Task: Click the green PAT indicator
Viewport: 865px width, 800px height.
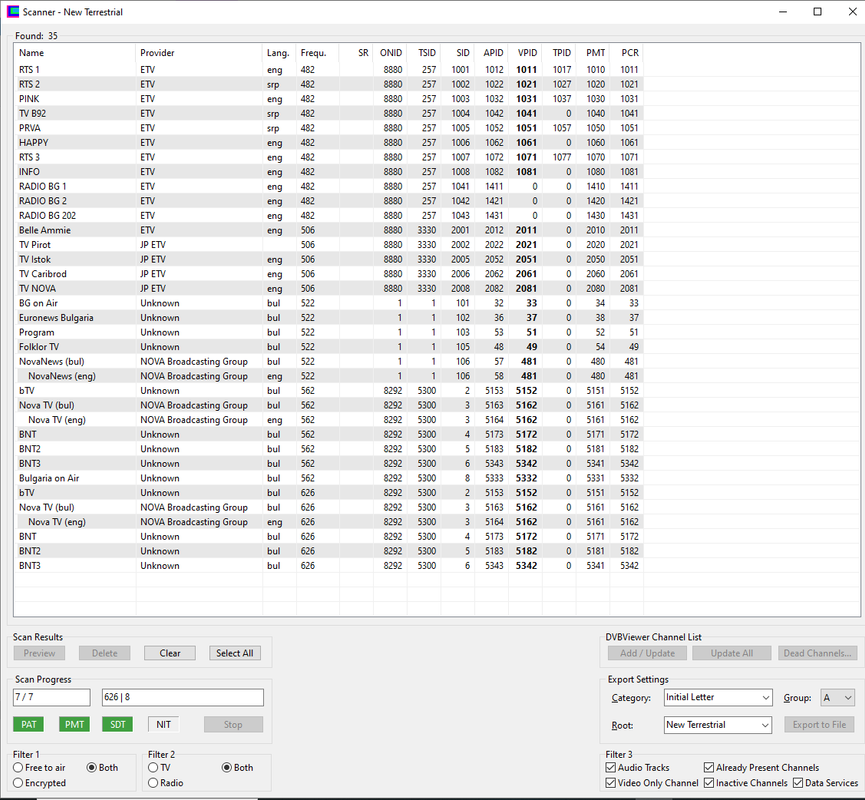Action: pyautogui.click(x=29, y=724)
